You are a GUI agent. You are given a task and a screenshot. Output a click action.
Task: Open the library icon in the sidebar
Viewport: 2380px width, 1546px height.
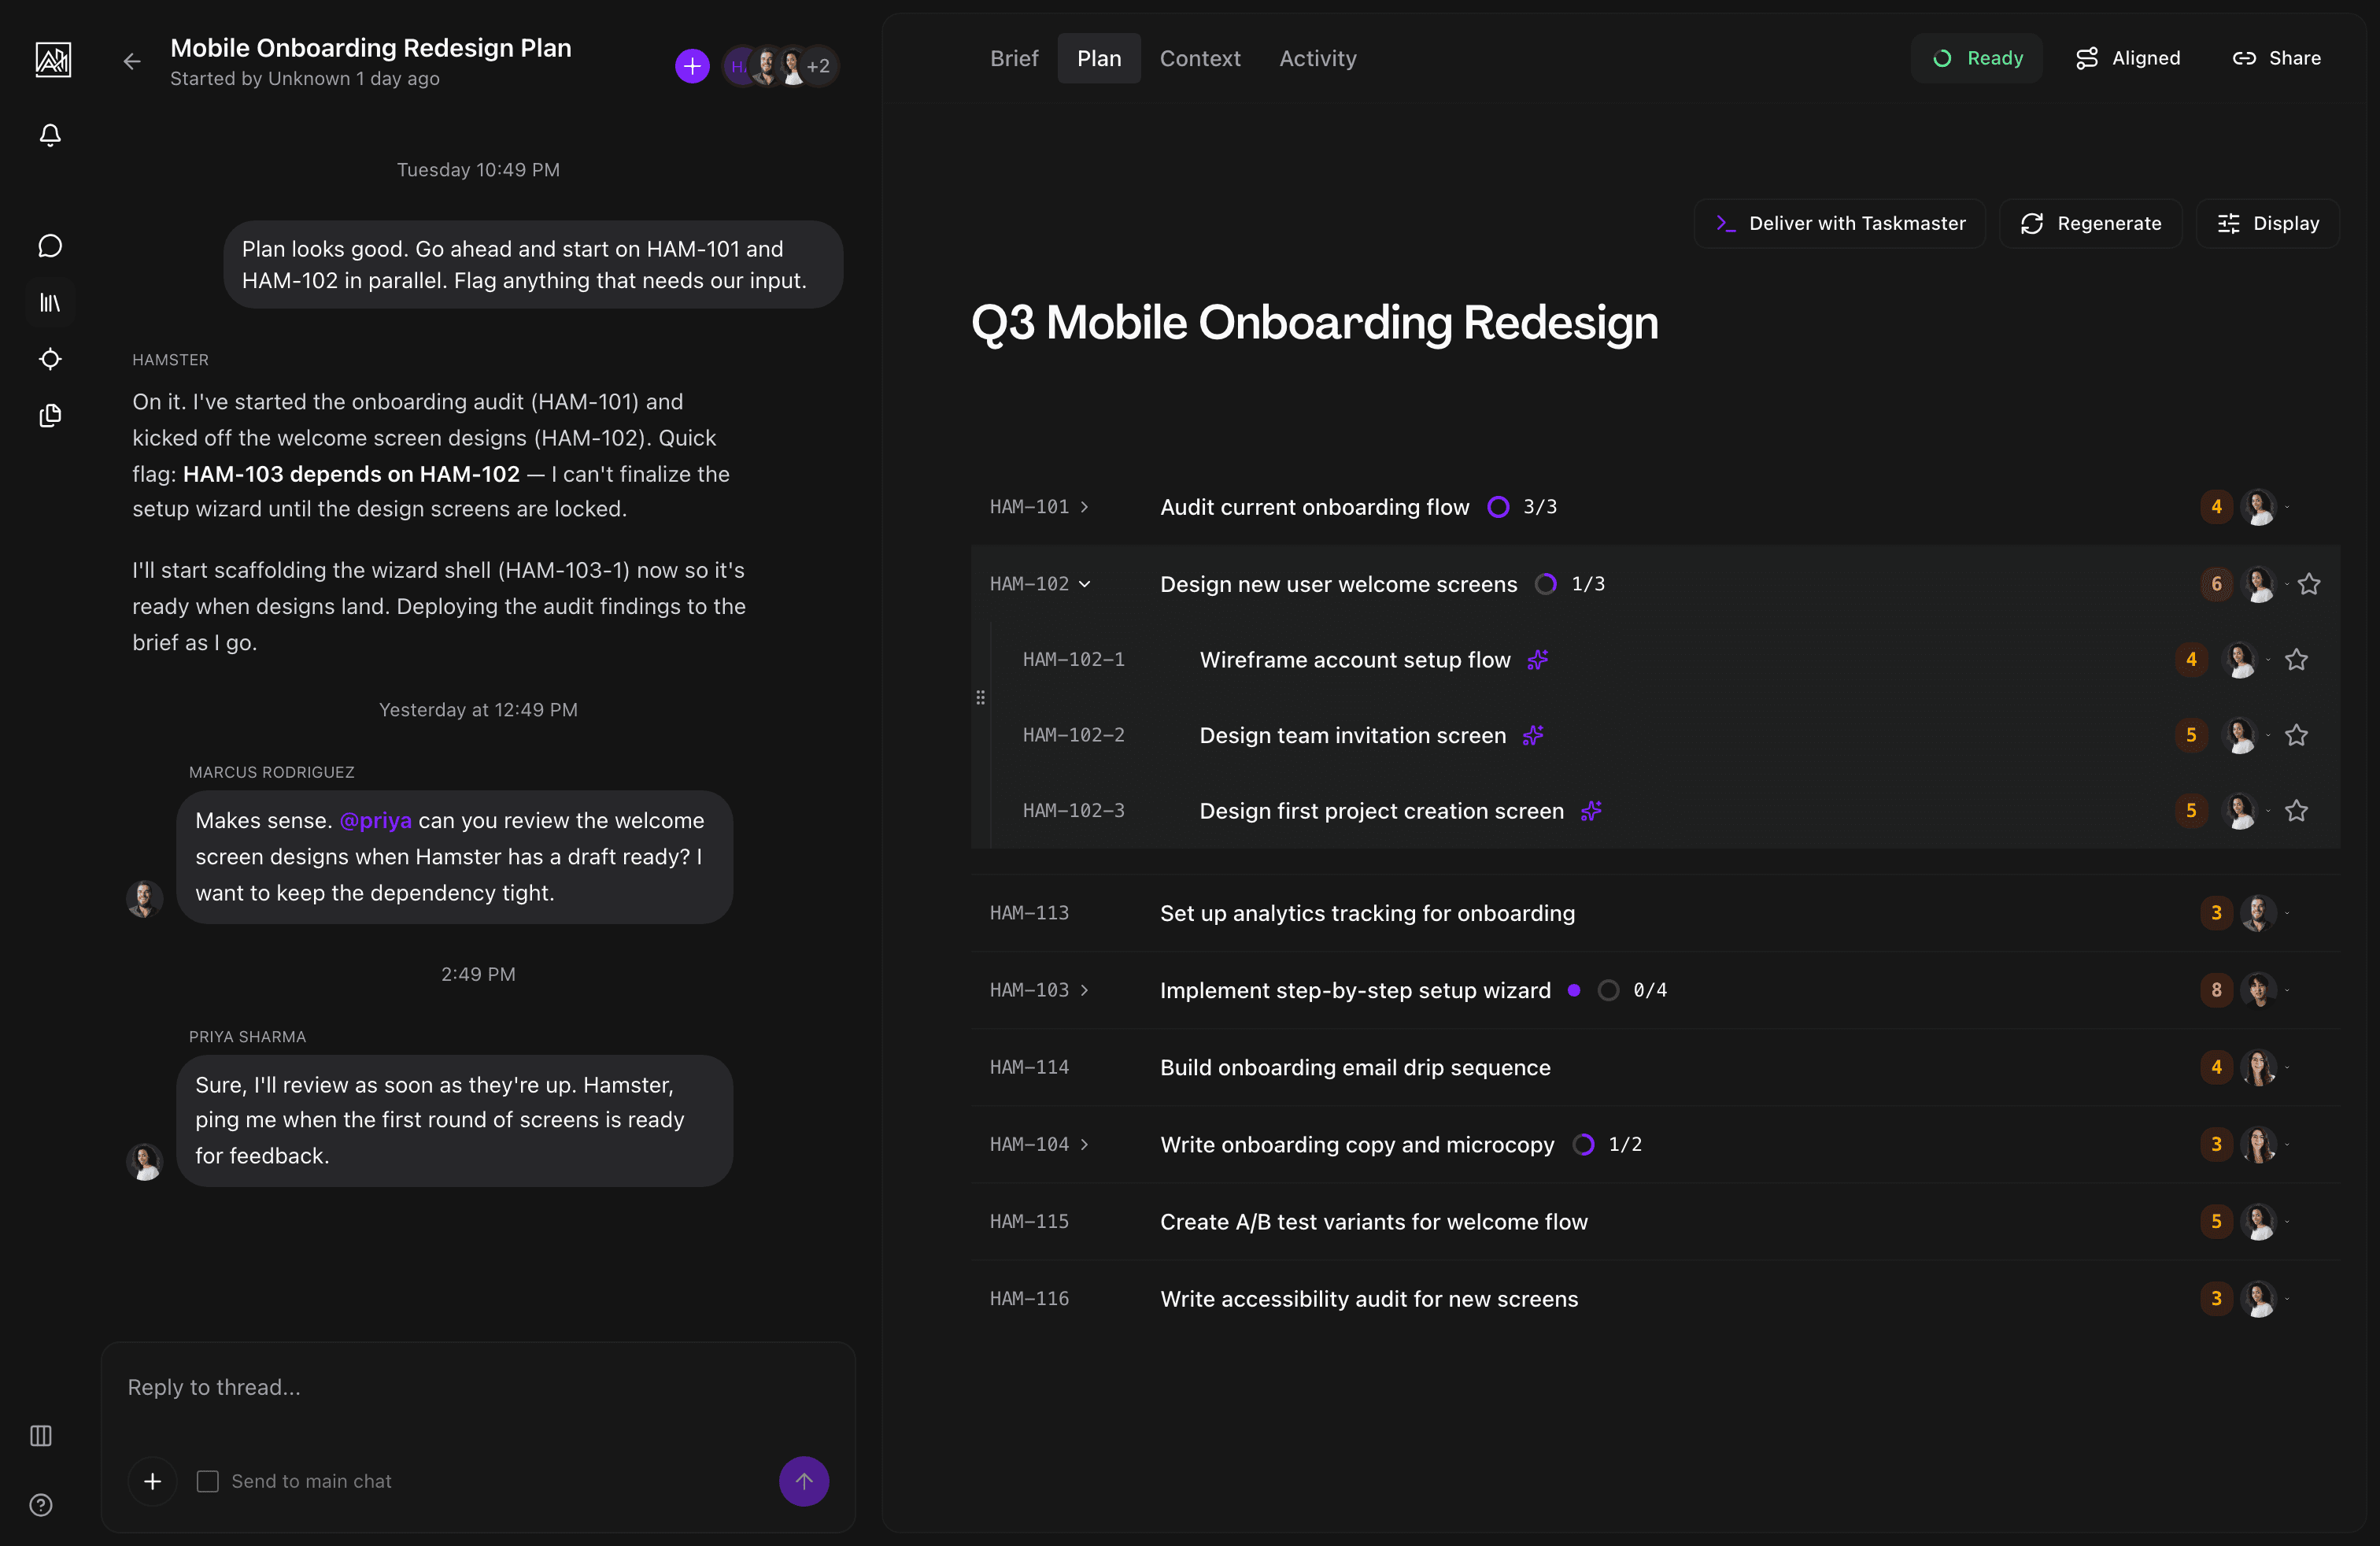[x=49, y=302]
